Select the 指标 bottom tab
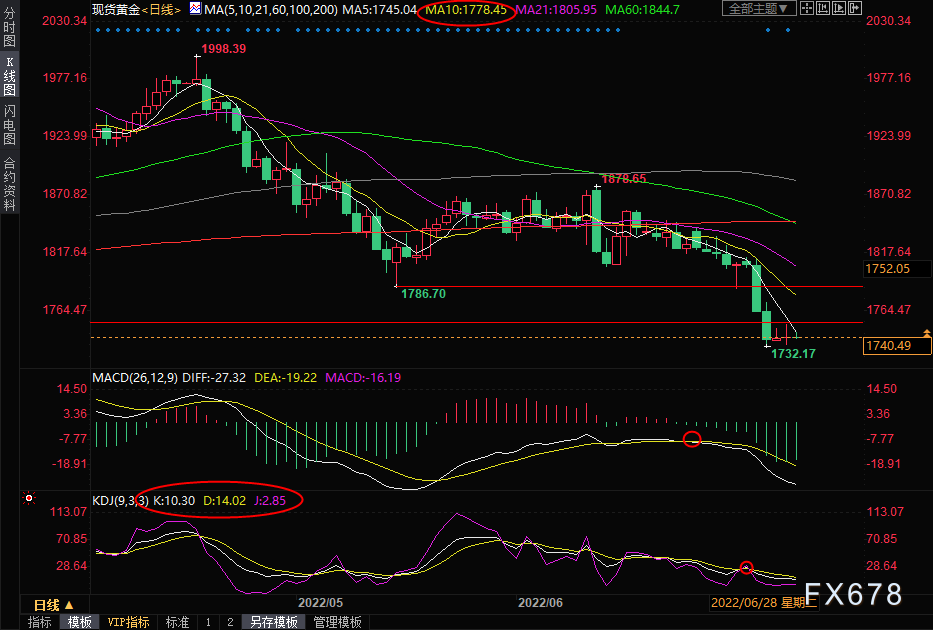This screenshot has width=933, height=630. pos(39,622)
